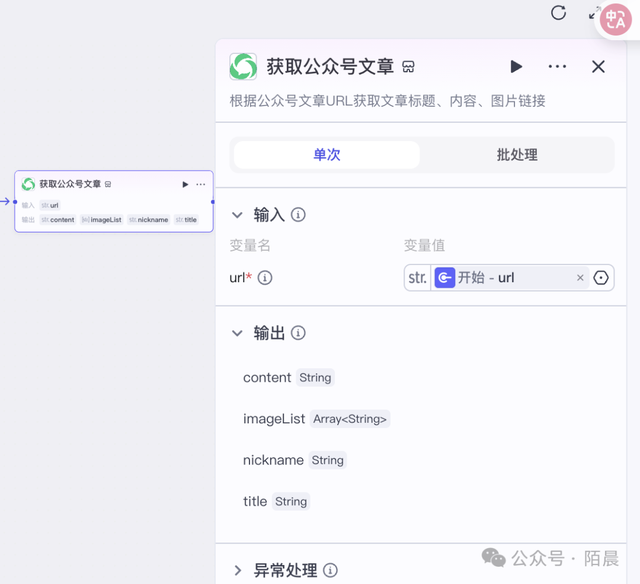Screen dimensions: 640x584
Task: Click the 变量名 column header
Action: tap(250, 246)
